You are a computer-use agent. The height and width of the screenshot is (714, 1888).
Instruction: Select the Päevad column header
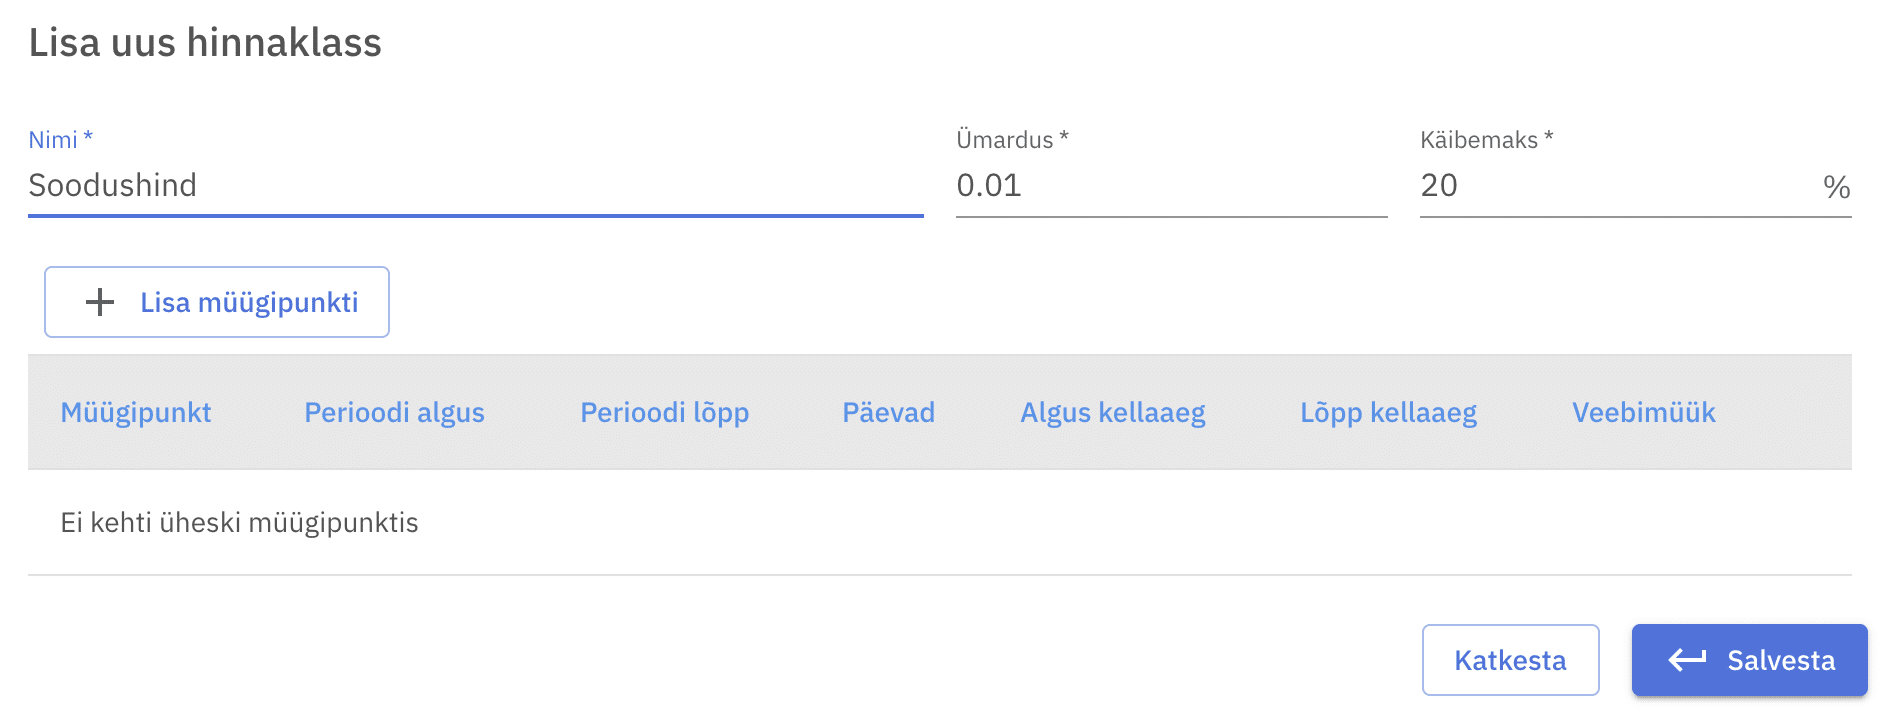(888, 412)
